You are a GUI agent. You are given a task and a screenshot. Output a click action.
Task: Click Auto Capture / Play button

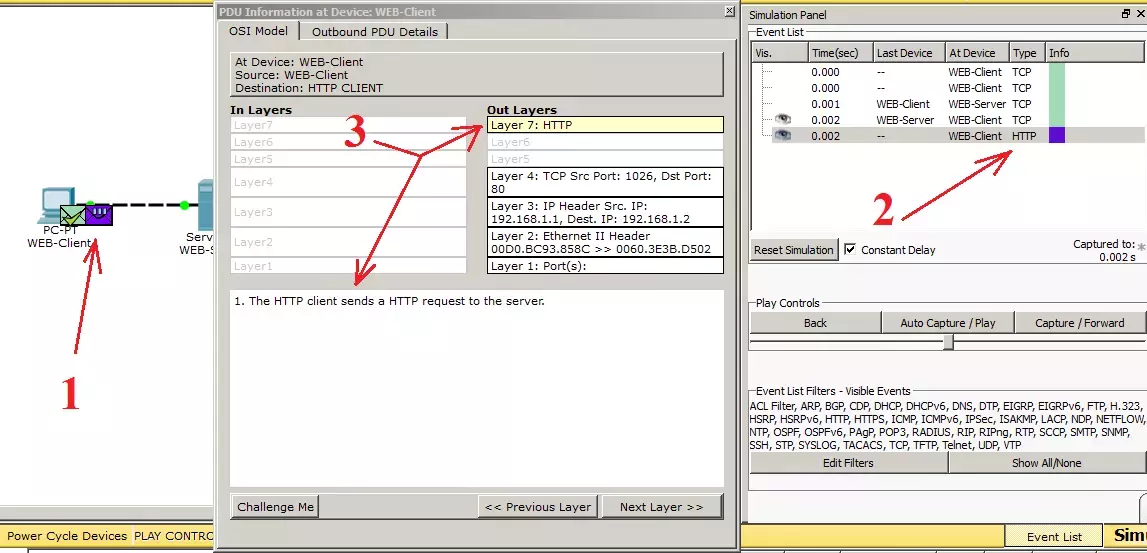coord(947,323)
